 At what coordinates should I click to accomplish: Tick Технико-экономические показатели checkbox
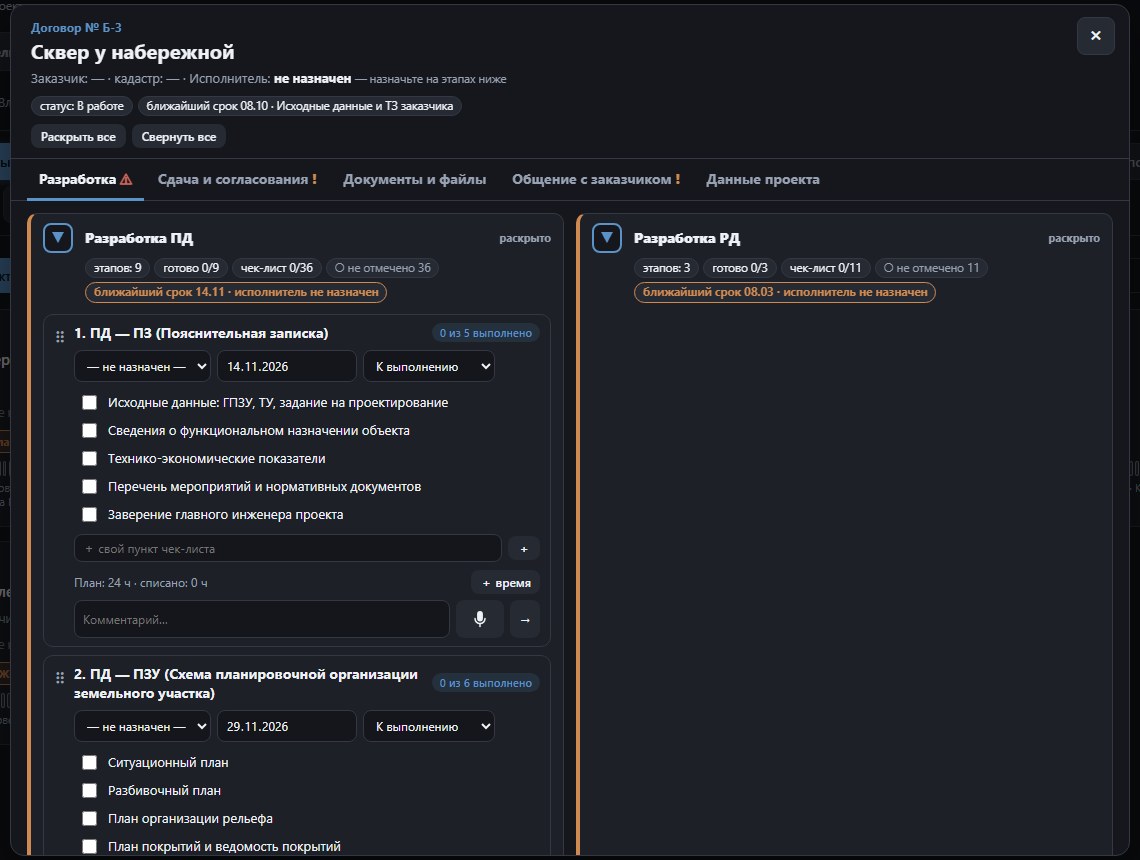(89, 458)
